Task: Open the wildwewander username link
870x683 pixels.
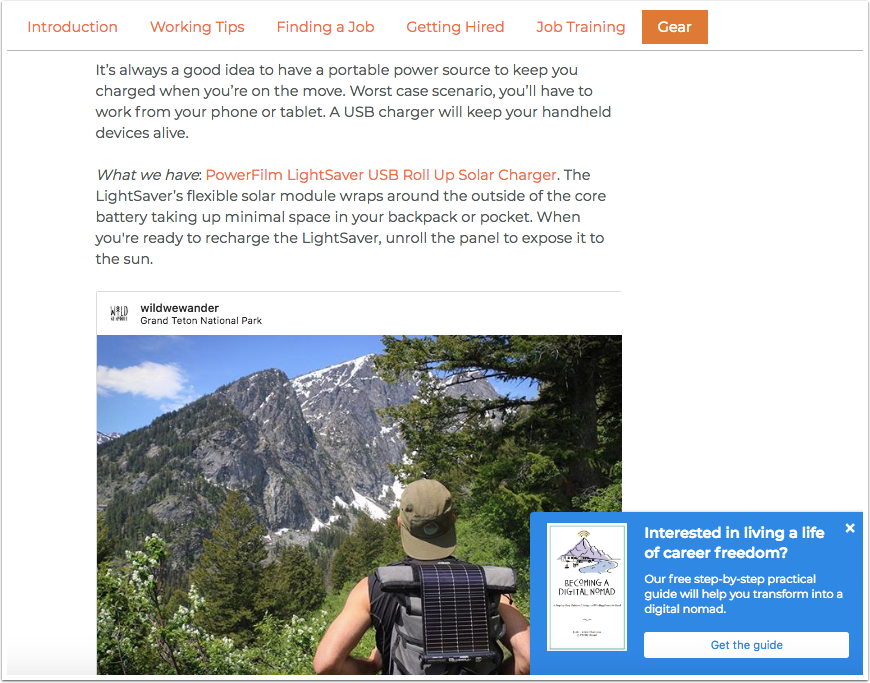Action: [x=179, y=308]
